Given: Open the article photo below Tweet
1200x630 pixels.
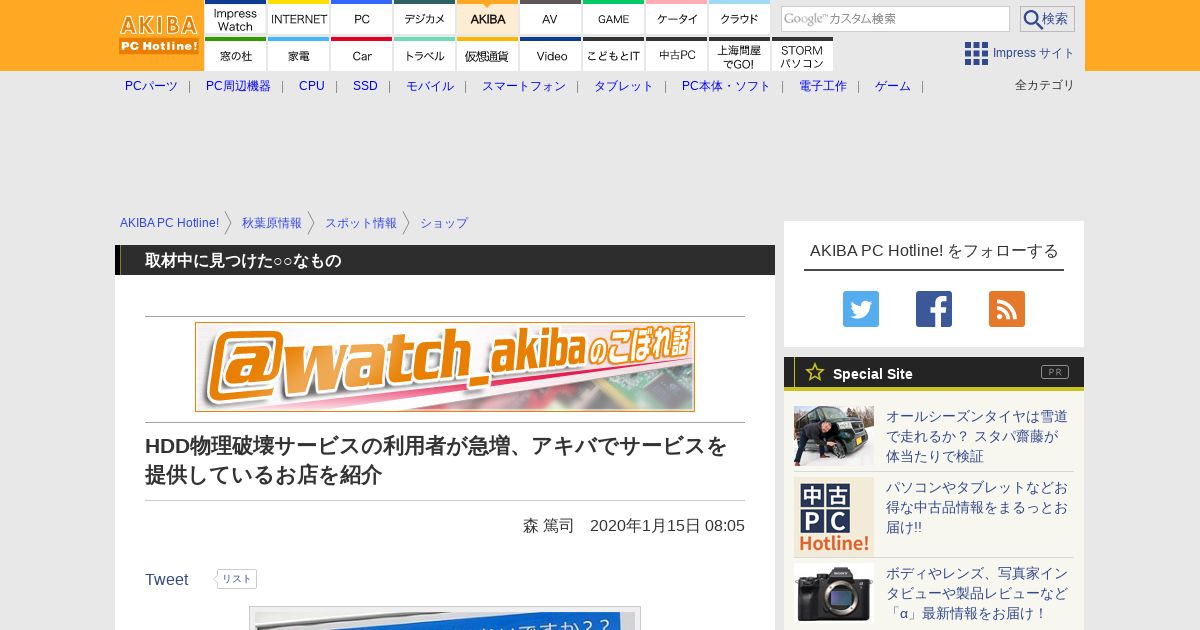Looking at the screenshot, I should (x=445, y=618).
